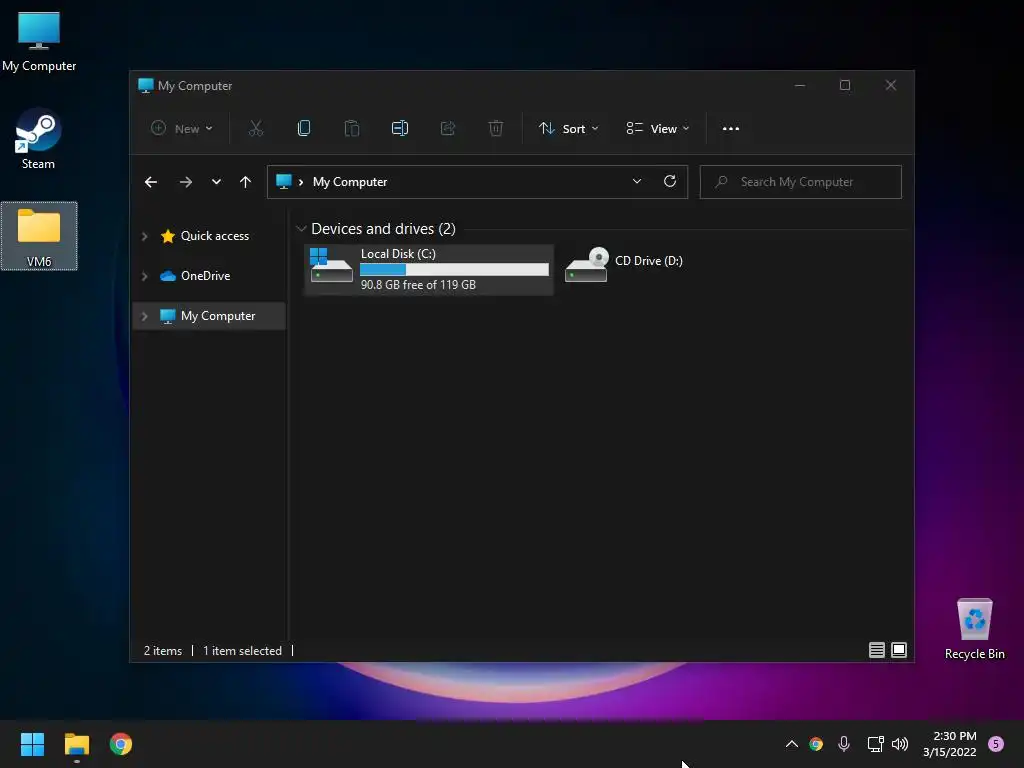Click the Delete trash icon in toolbar
1024x768 pixels.
coord(496,129)
